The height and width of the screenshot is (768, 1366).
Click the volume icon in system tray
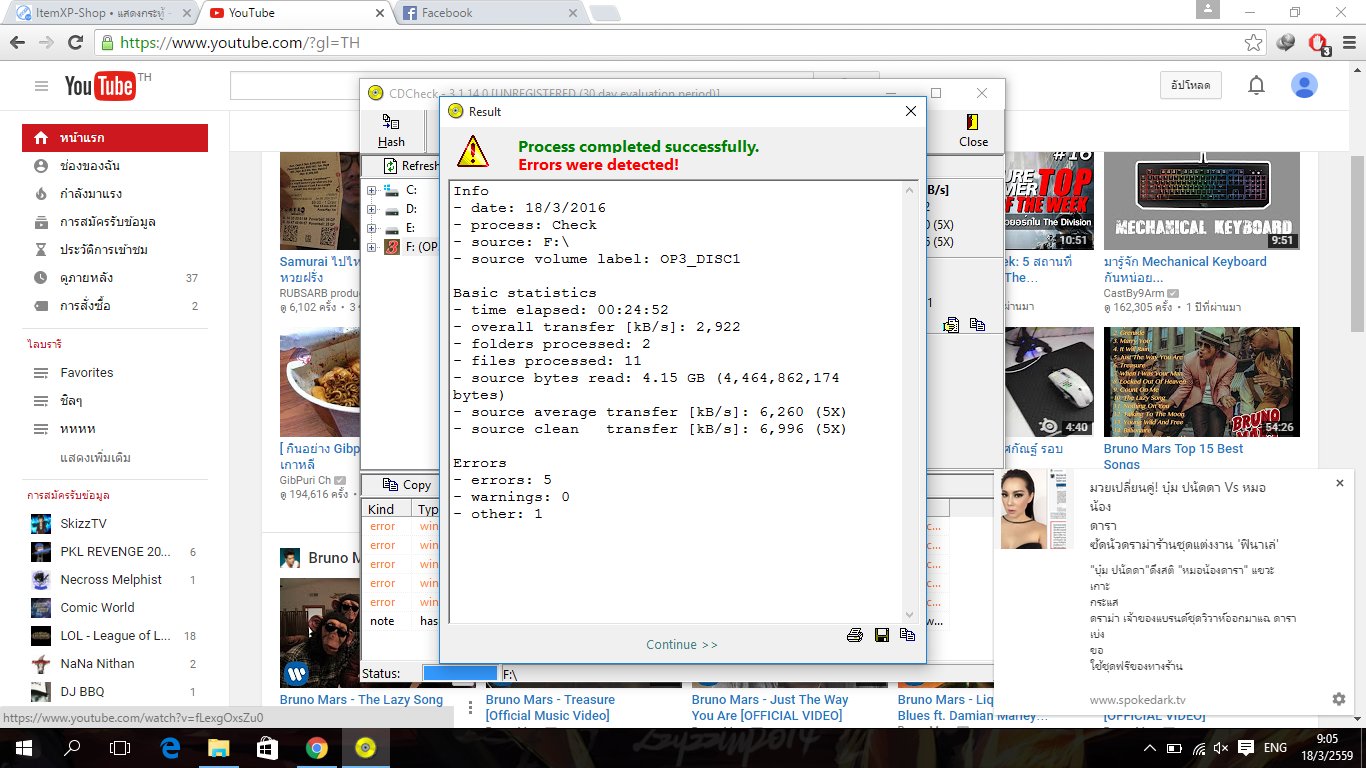pos(1220,748)
